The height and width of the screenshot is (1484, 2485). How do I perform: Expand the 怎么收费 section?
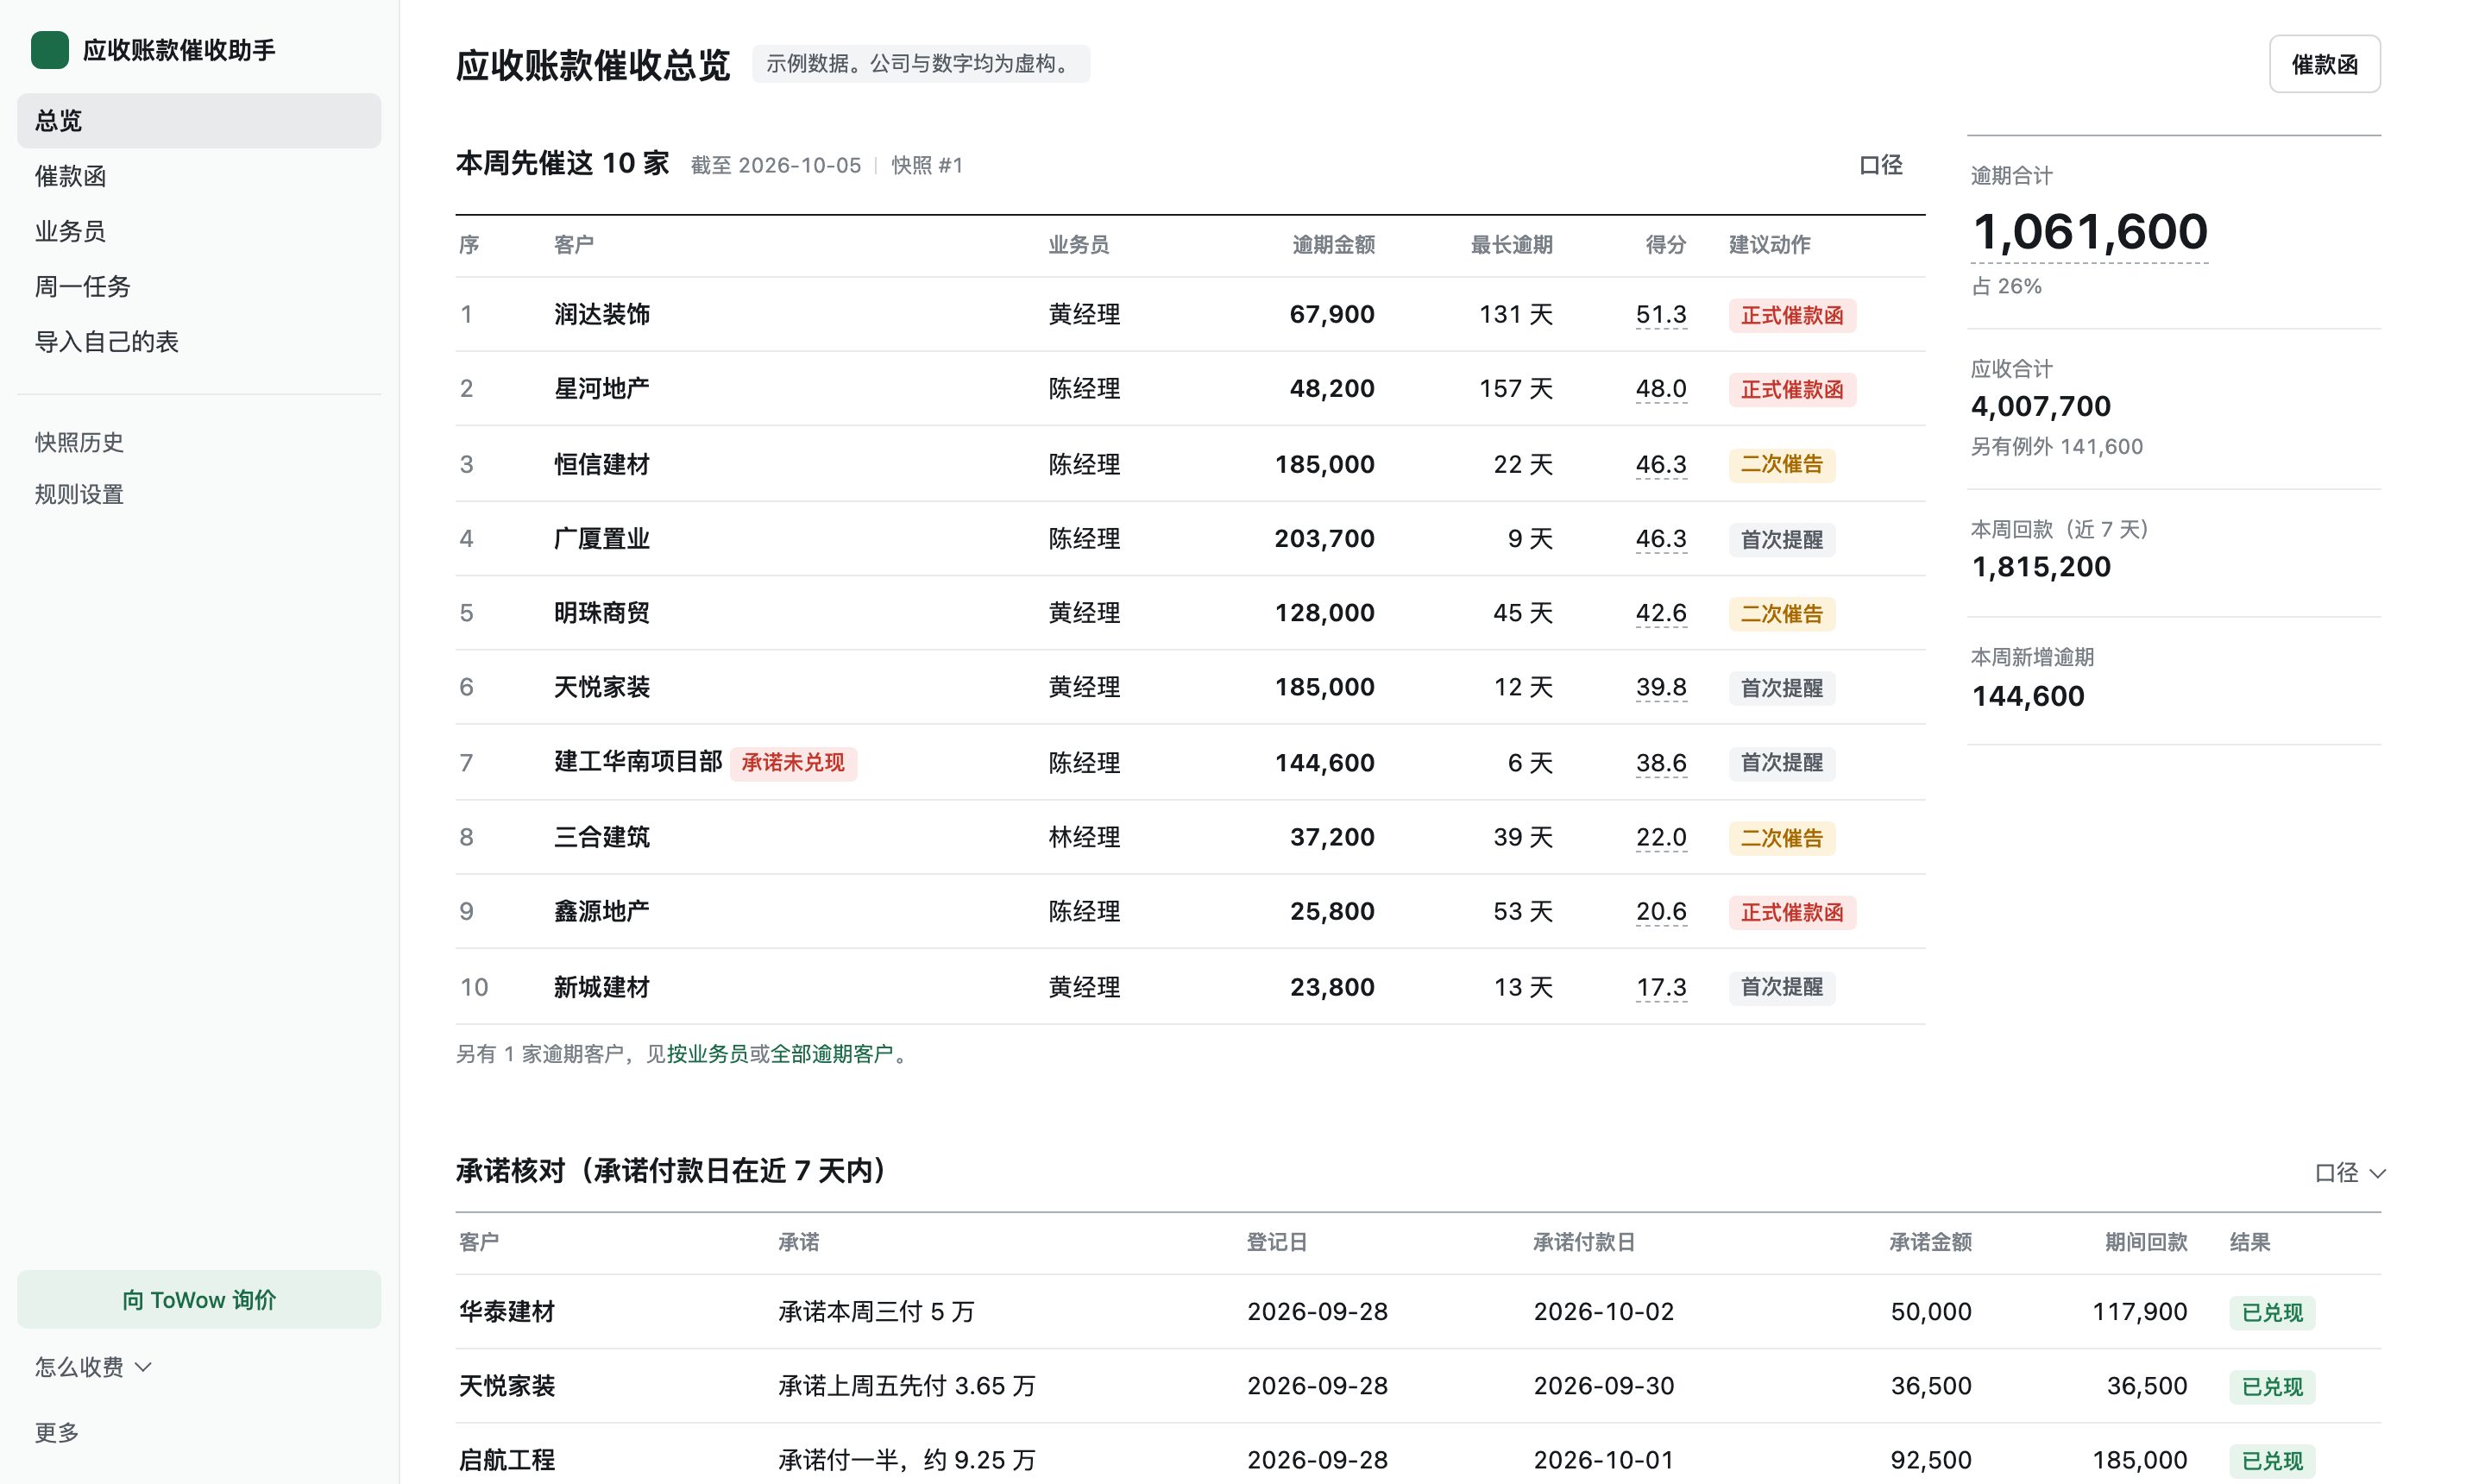click(x=93, y=1367)
